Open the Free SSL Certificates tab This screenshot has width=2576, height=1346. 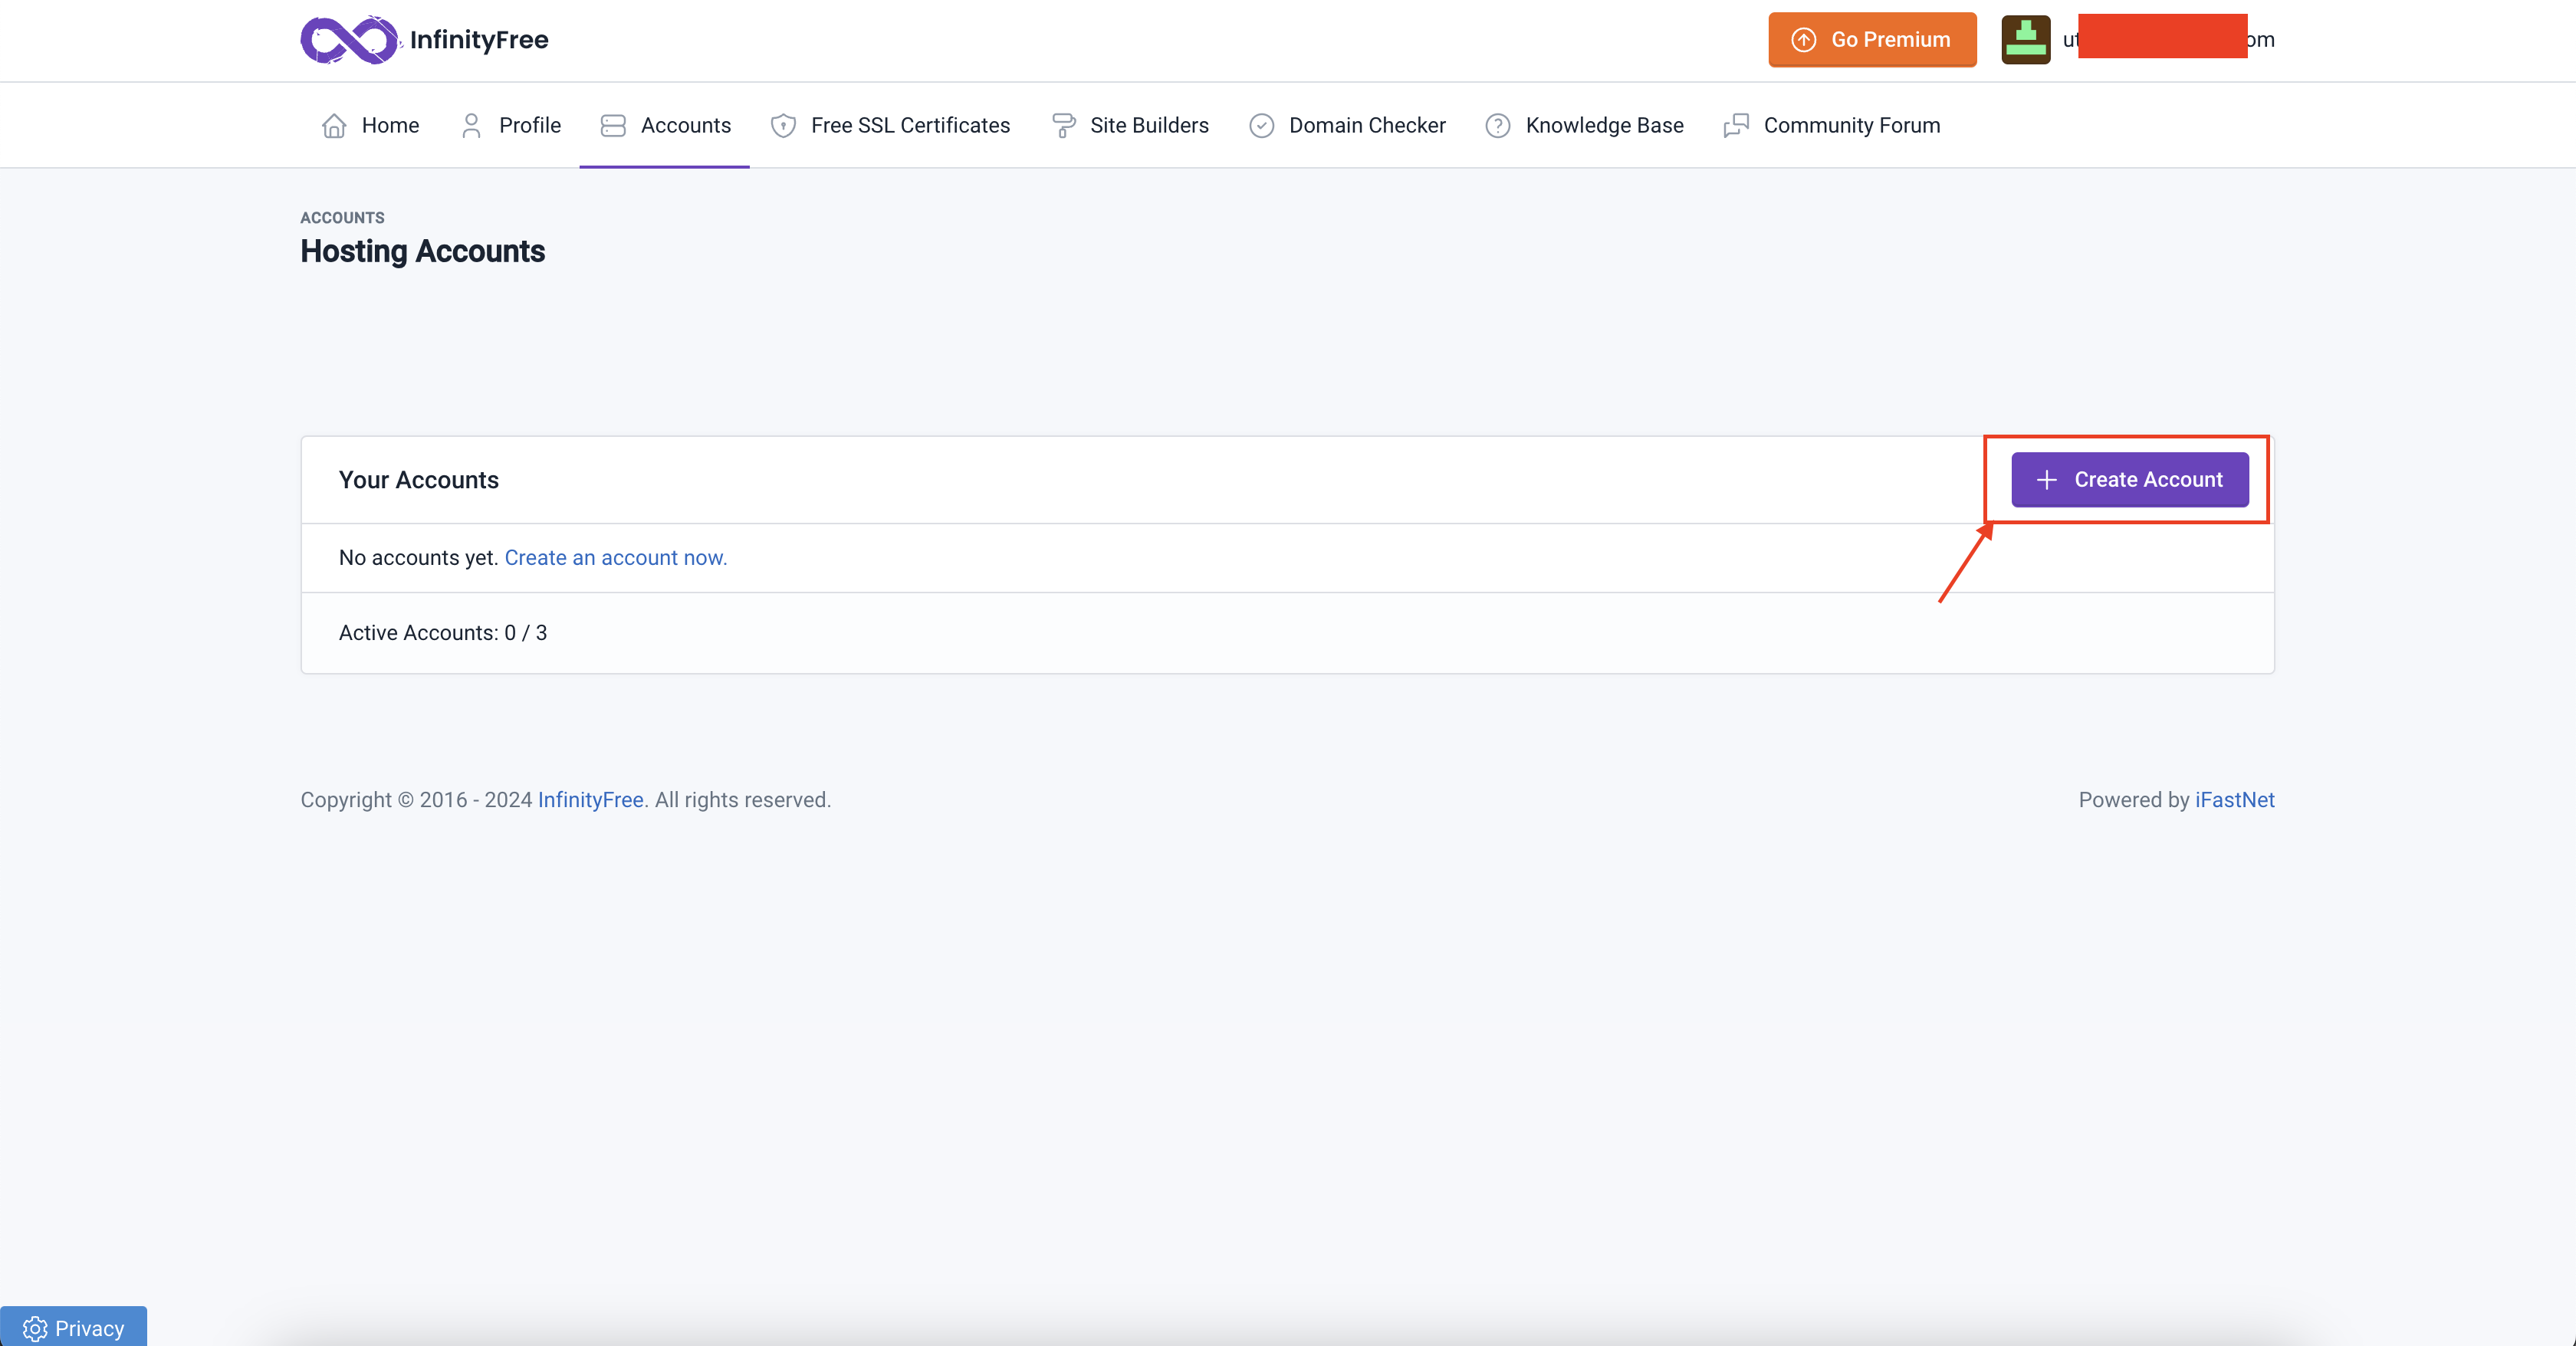[910, 125]
